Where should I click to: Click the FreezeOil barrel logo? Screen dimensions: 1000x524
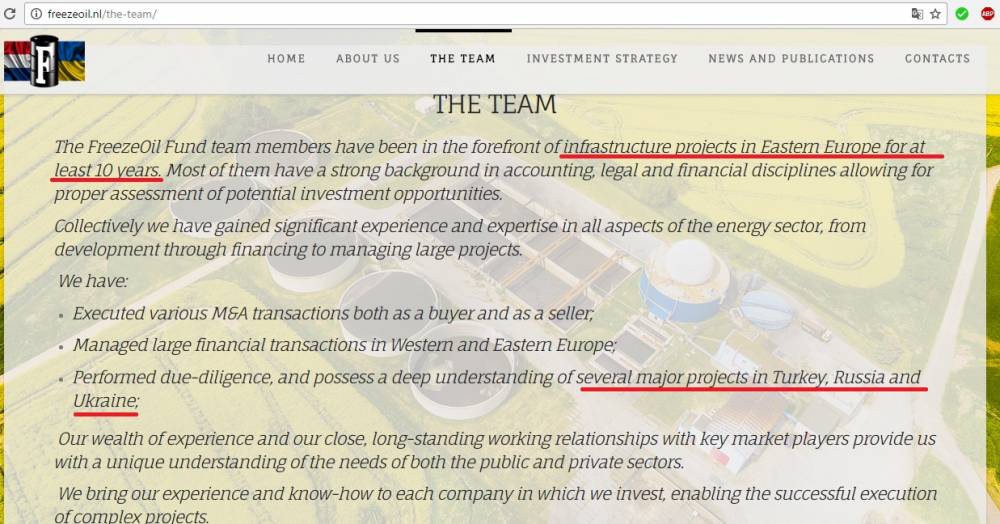44,61
